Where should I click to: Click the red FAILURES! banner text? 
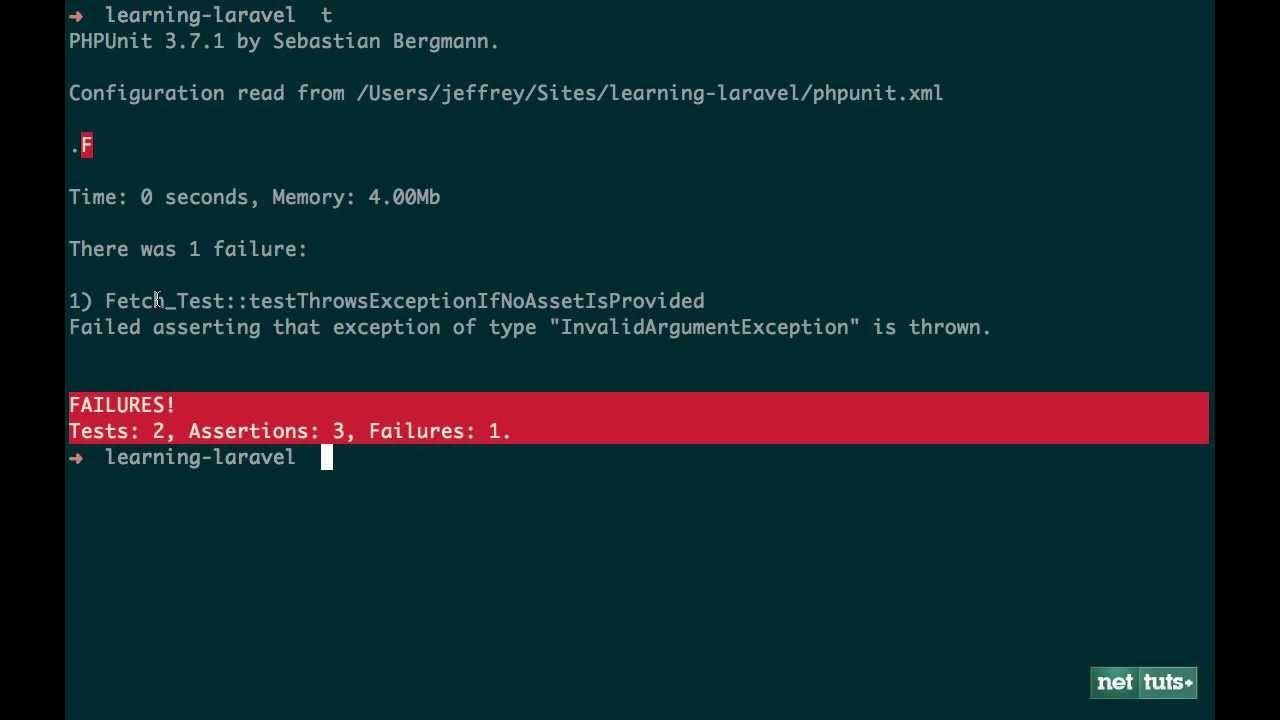[x=122, y=405]
